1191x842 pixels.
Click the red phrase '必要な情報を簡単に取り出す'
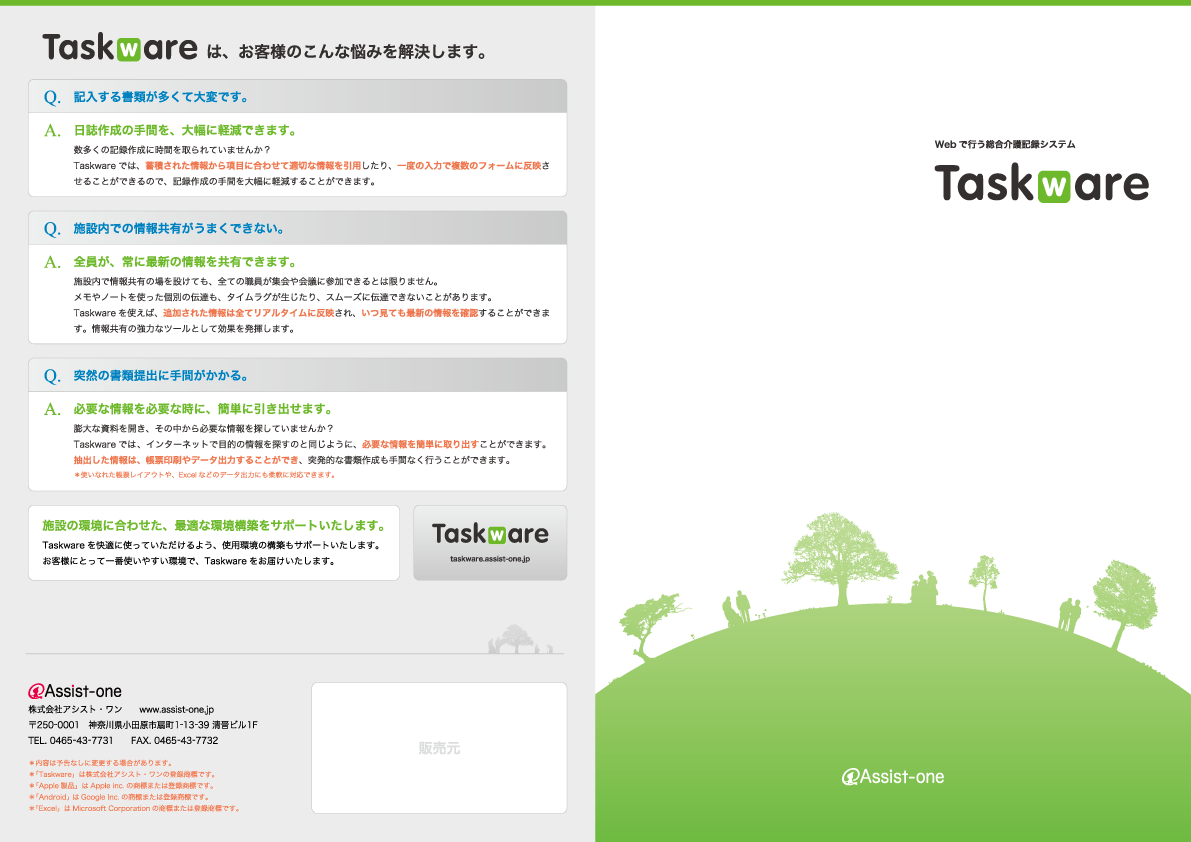click(x=420, y=444)
